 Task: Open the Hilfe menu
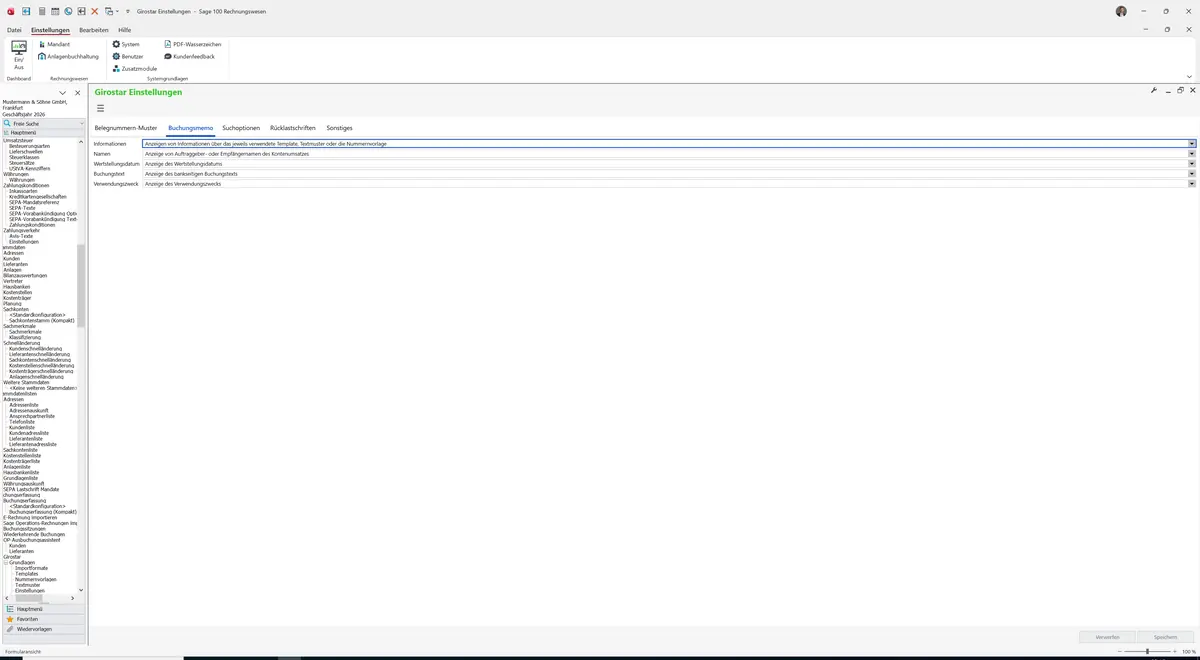tap(125, 30)
